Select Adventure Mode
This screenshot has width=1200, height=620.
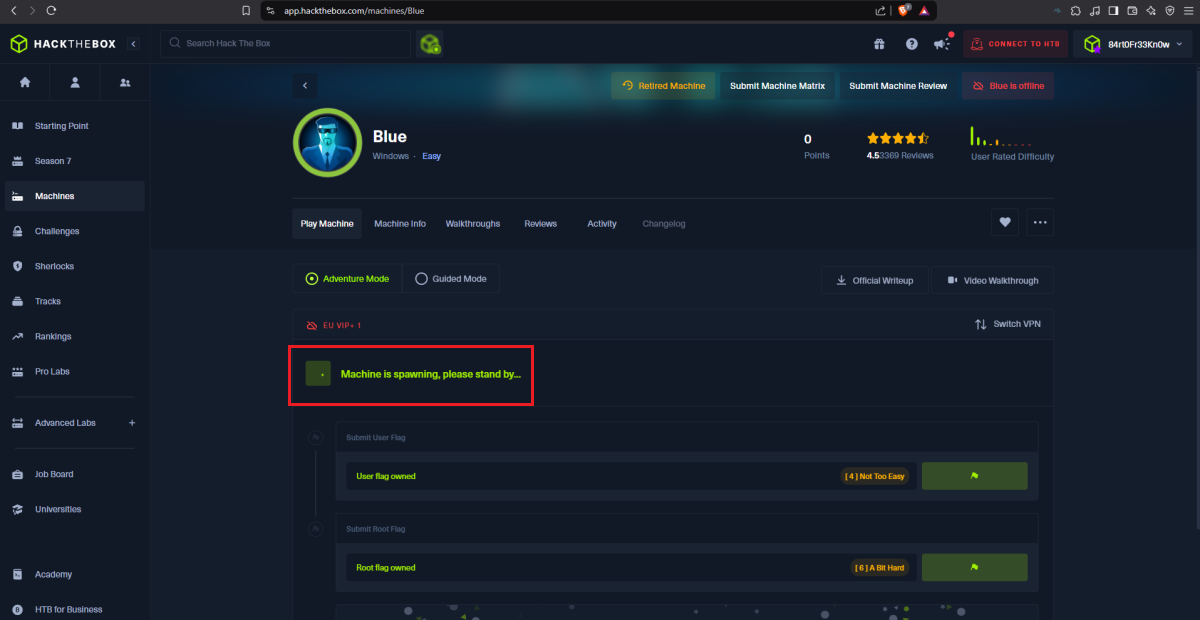click(348, 279)
